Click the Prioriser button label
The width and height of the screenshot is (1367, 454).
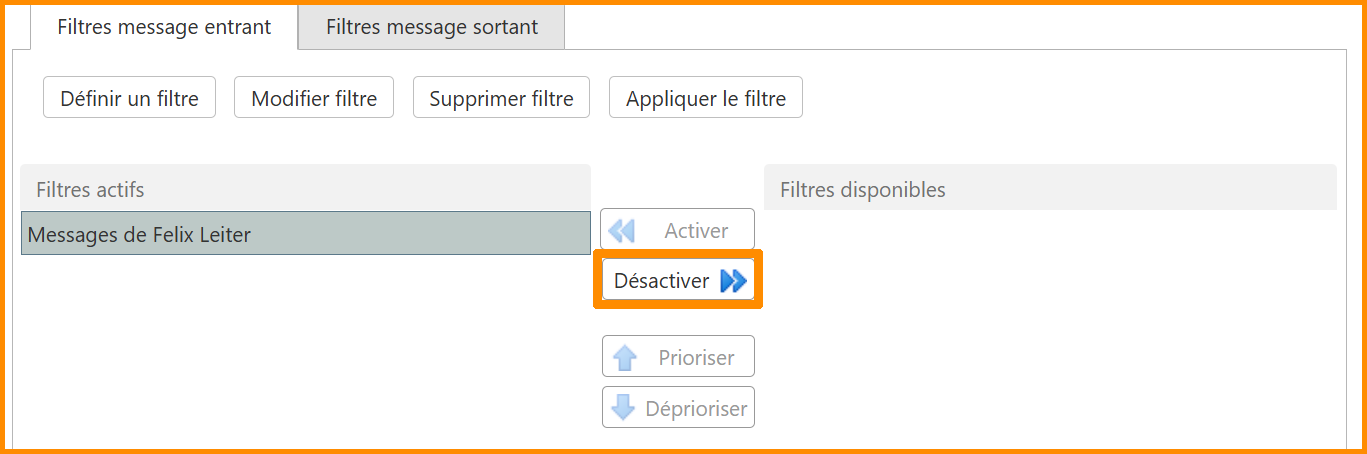(x=696, y=358)
